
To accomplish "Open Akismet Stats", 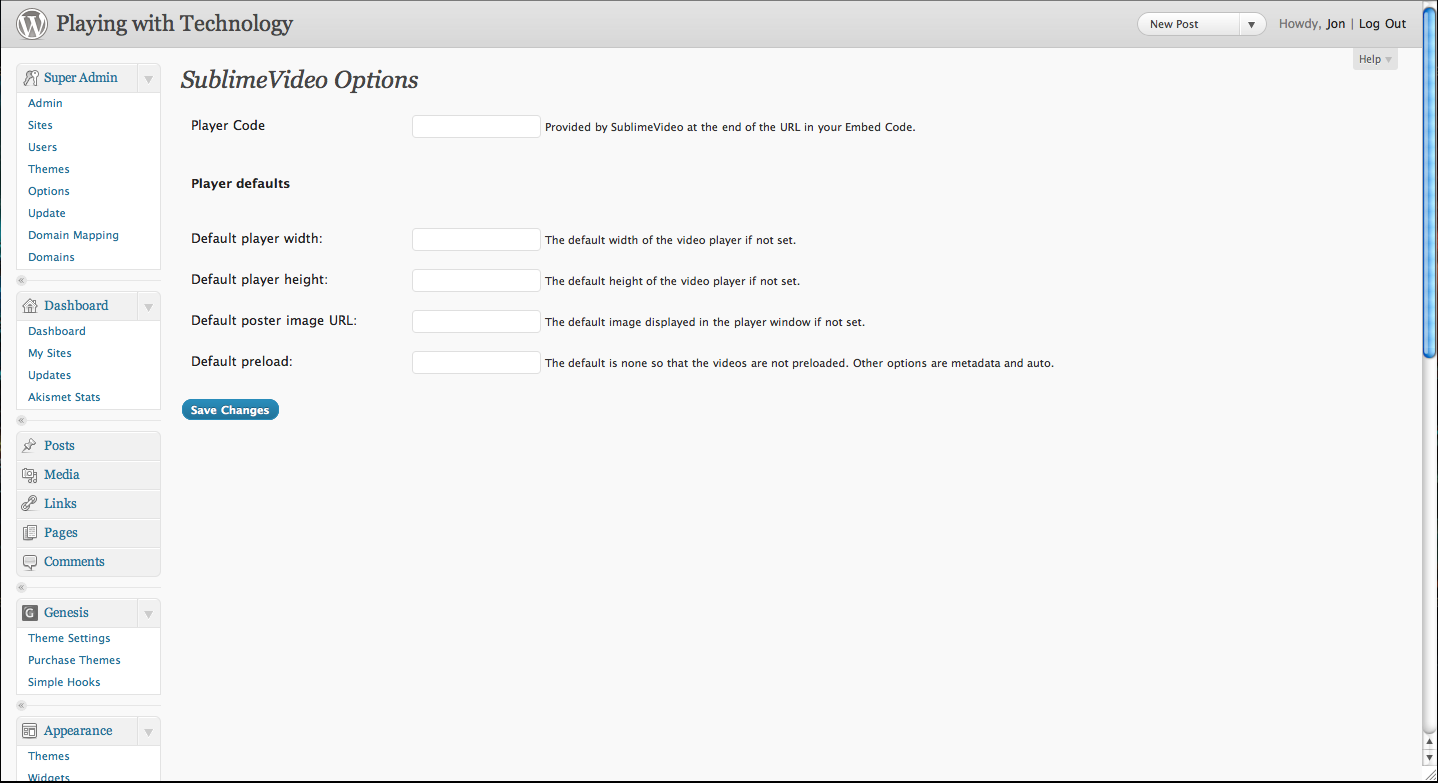I will pos(64,397).
